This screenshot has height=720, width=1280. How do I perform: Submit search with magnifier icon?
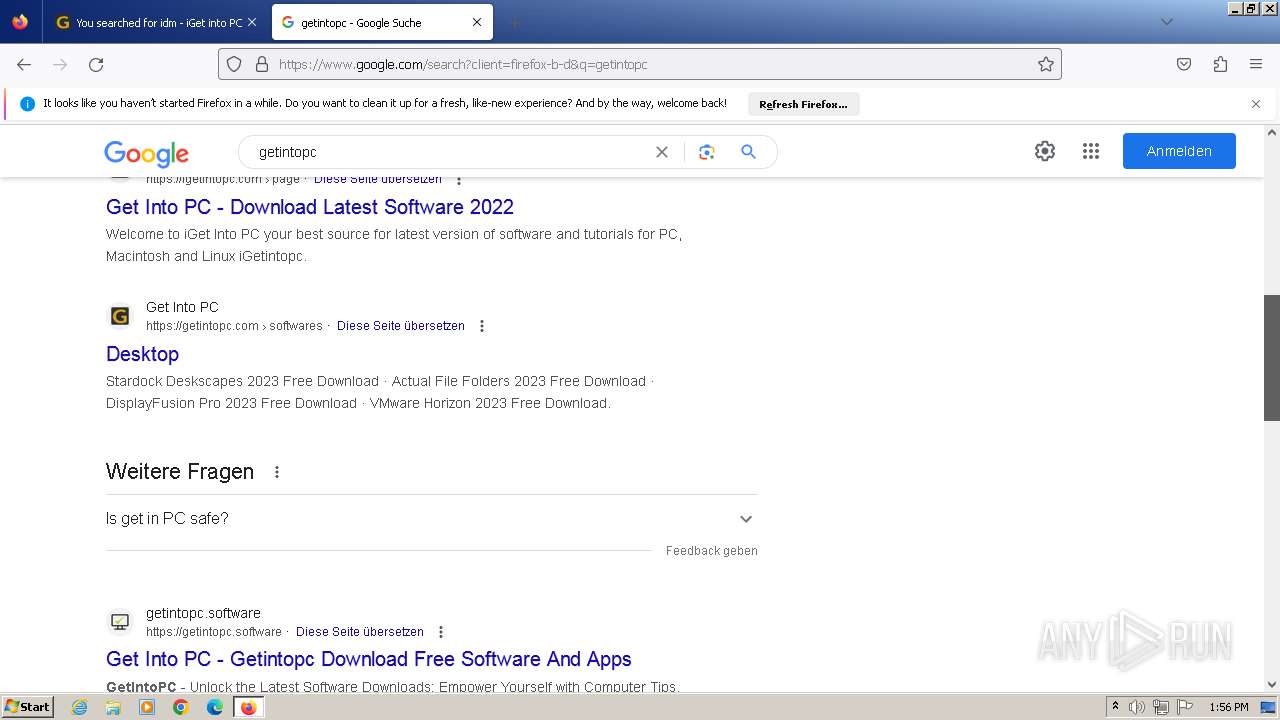[748, 152]
